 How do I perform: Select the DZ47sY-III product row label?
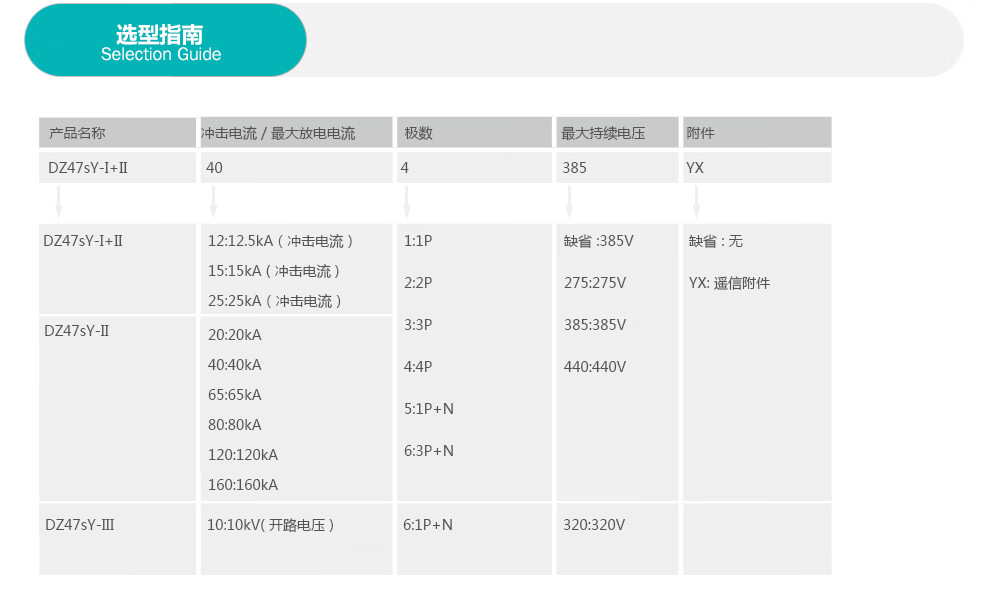(80, 524)
